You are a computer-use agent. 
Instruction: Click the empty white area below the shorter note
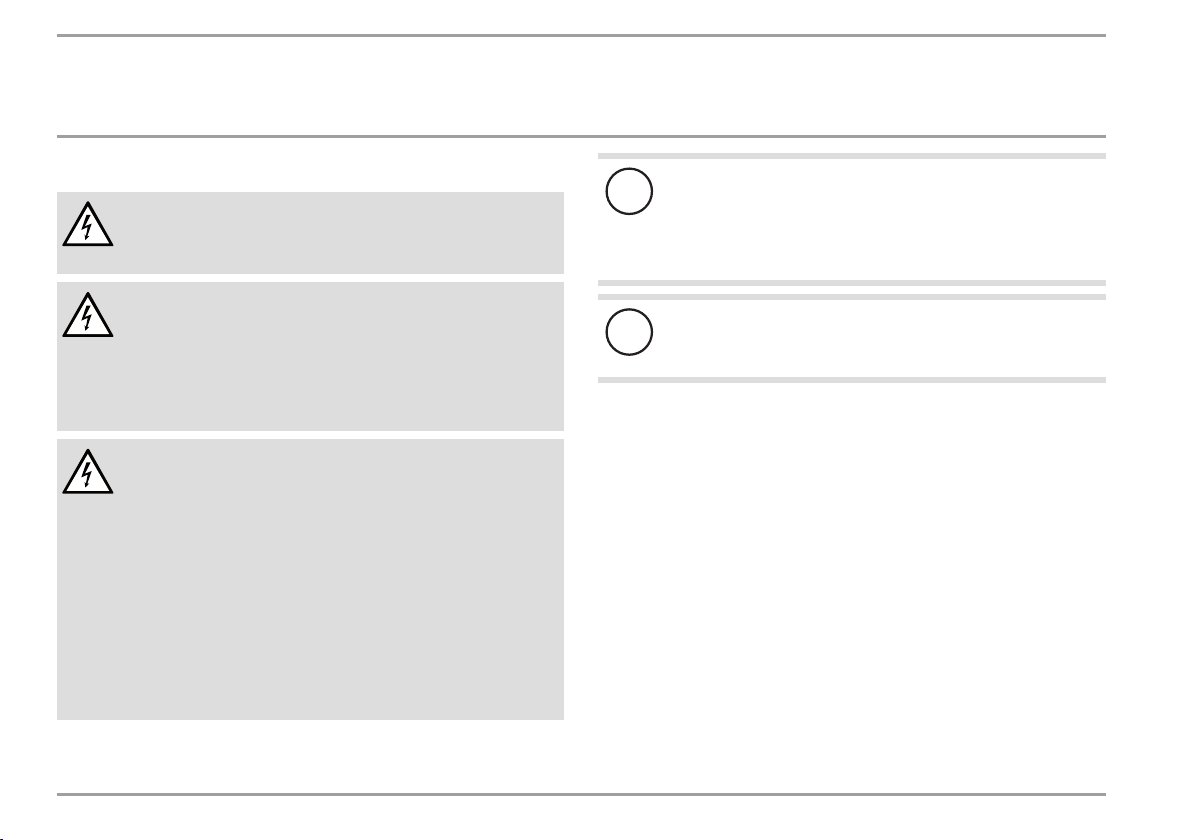pyautogui.click(x=851, y=585)
